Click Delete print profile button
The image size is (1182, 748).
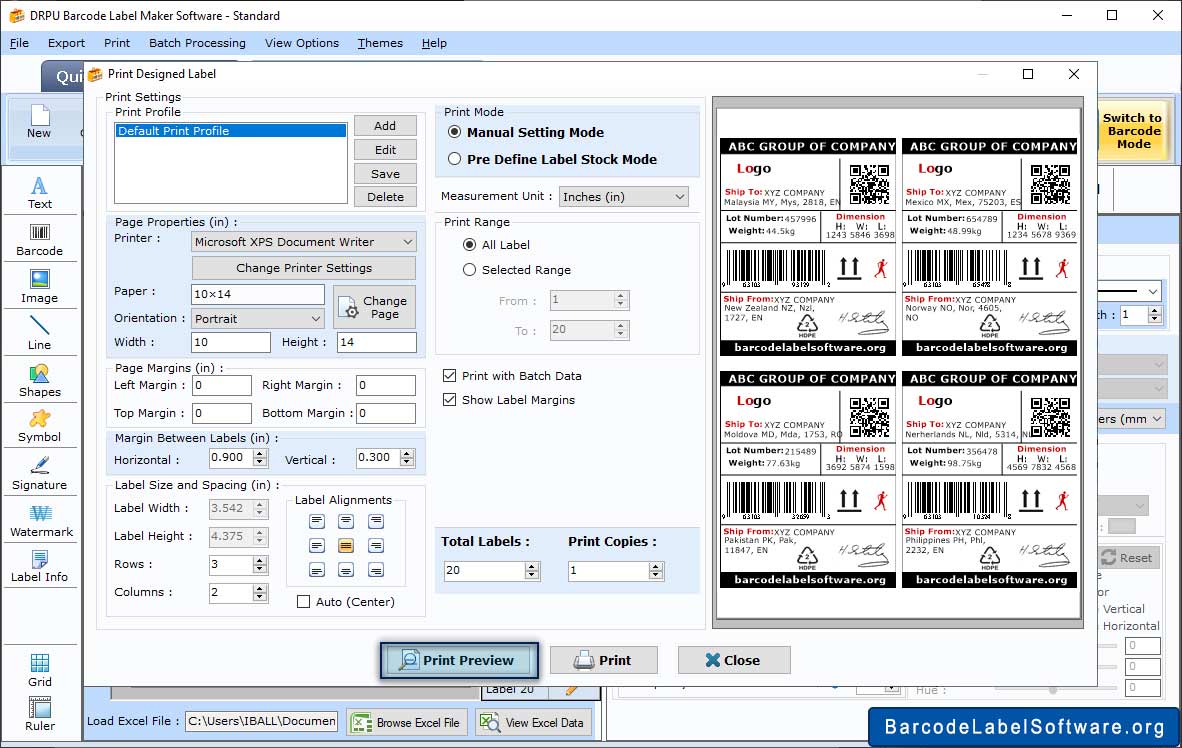click(x=385, y=197)
